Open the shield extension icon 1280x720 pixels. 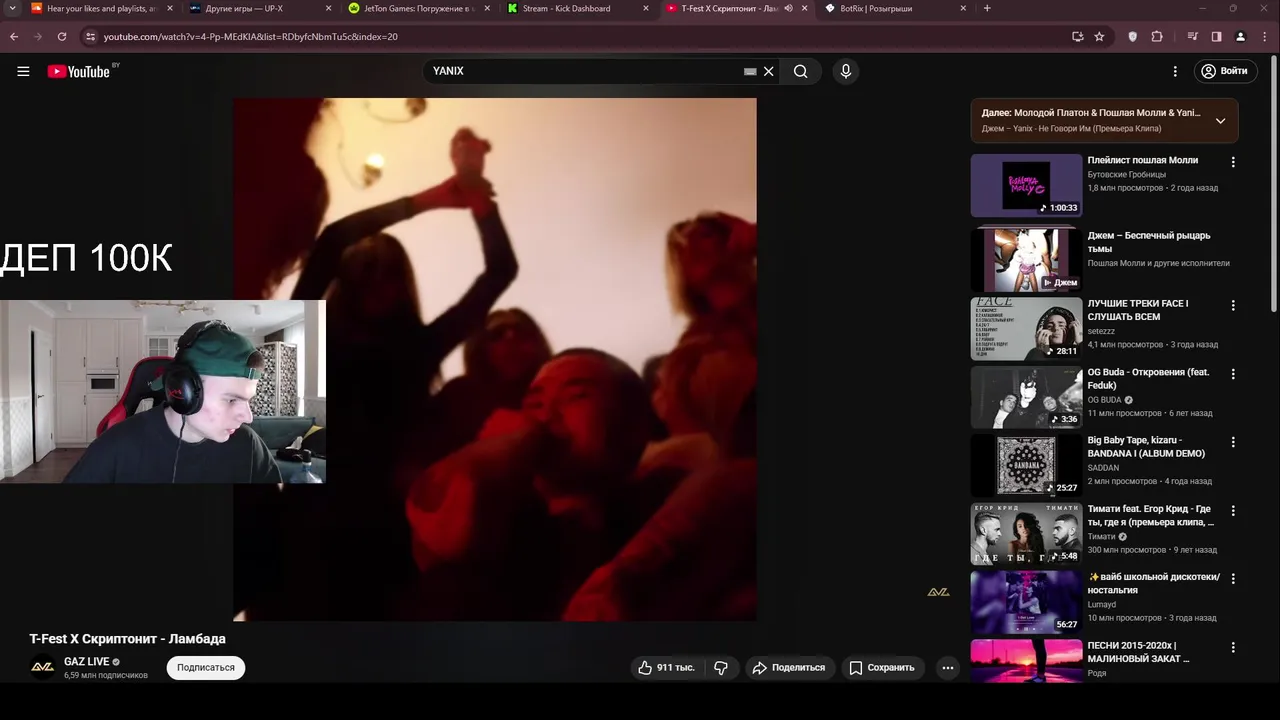coord(1132,37)
